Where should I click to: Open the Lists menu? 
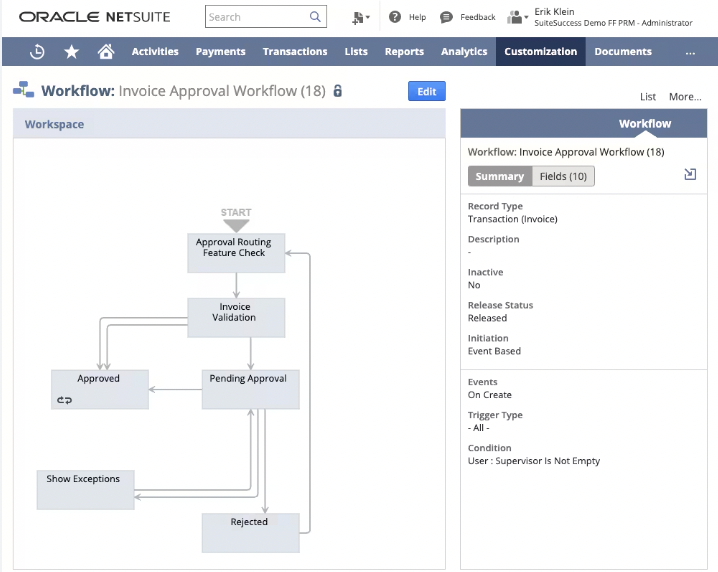356,51
